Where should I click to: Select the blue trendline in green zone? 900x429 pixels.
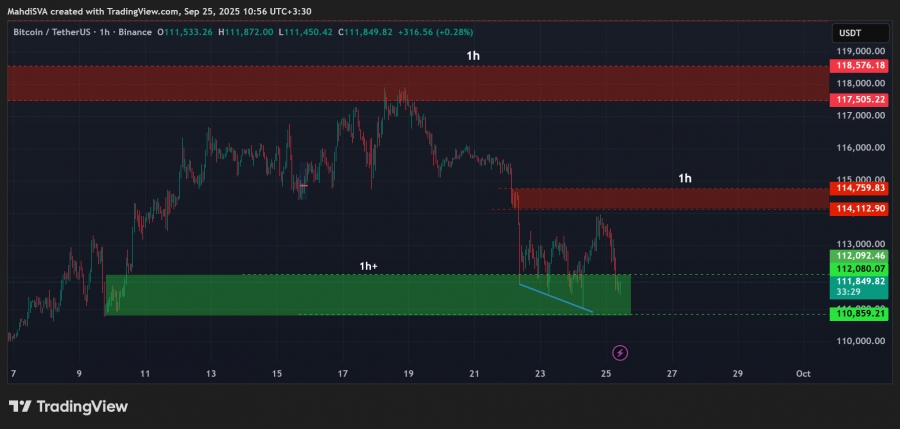(556, 298)
